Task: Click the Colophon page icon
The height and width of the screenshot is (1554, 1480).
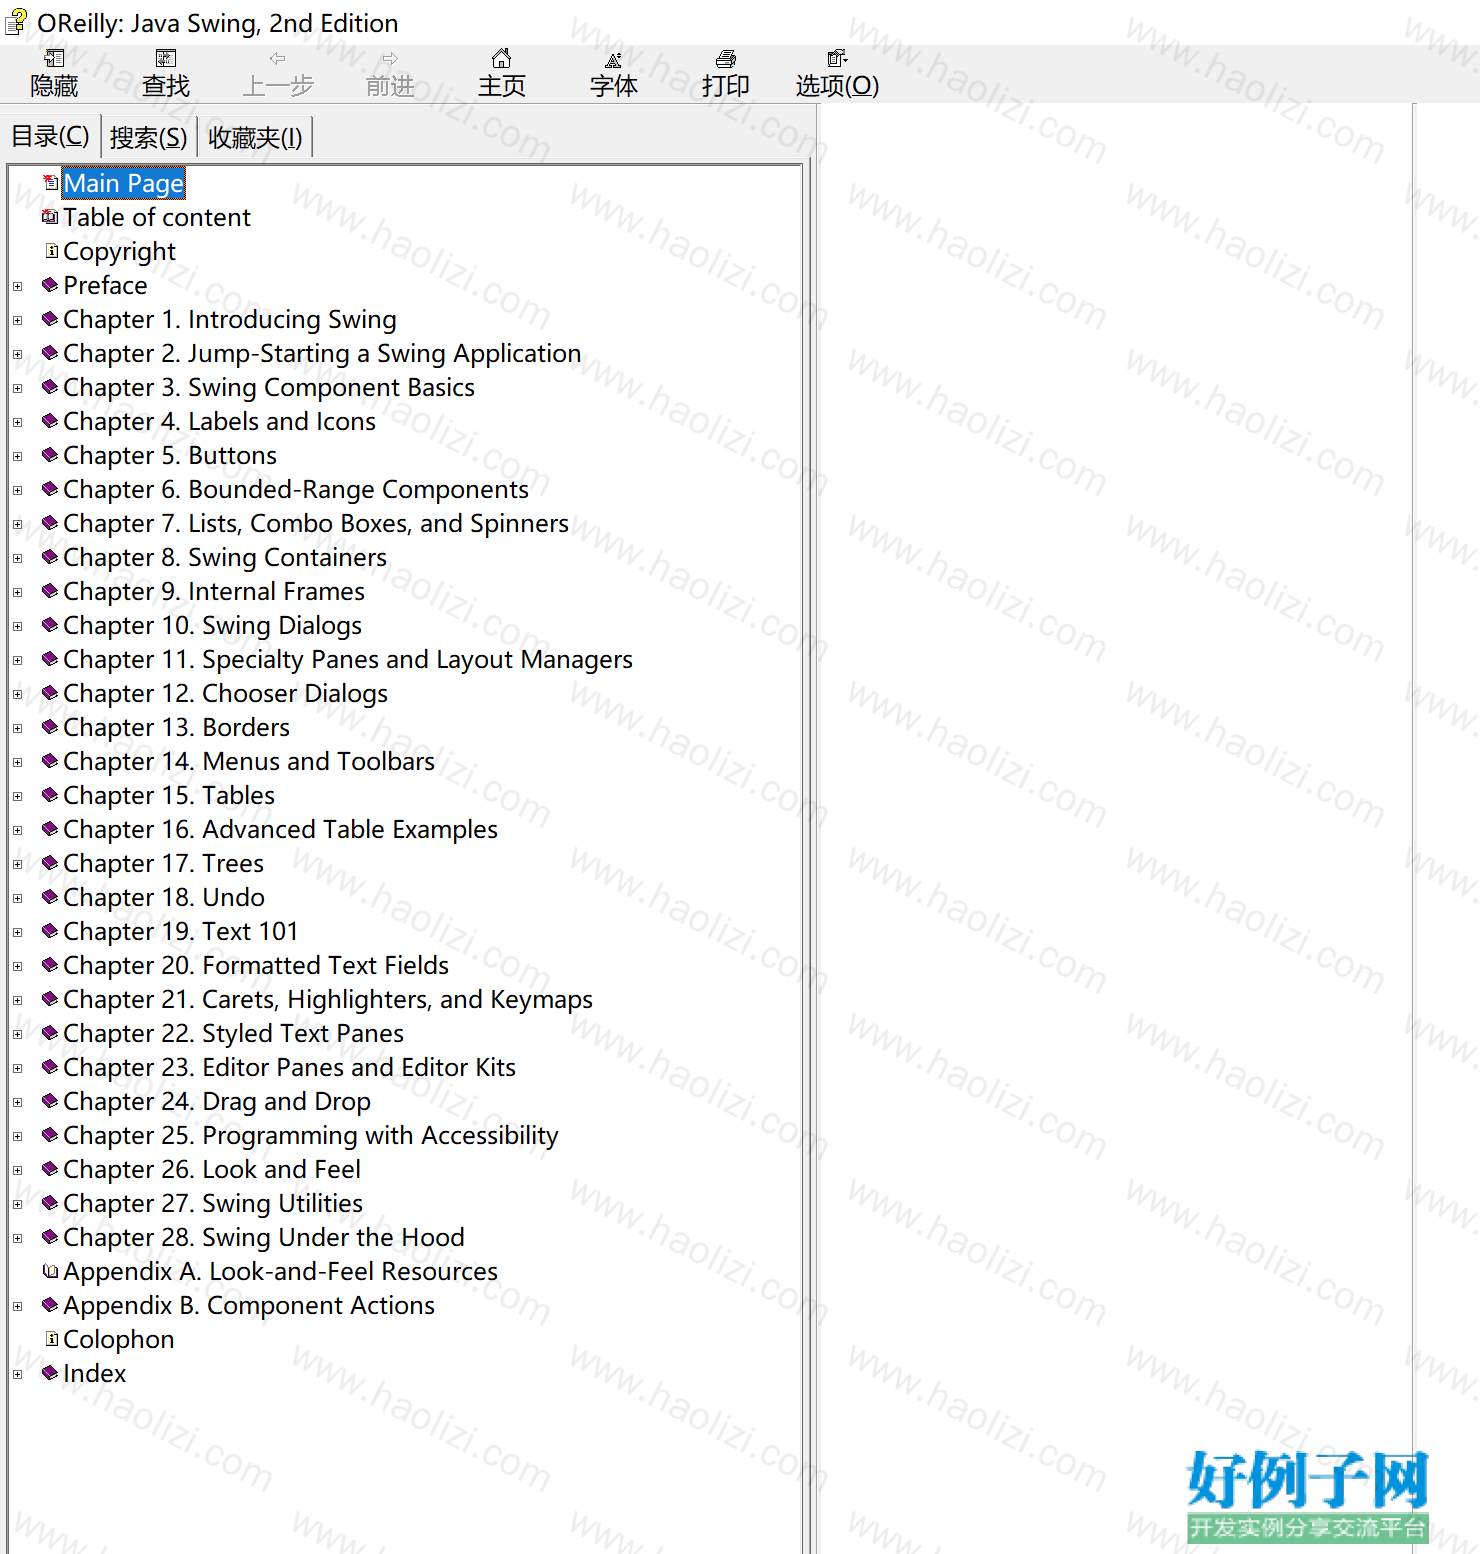Action: point(52,1339)
